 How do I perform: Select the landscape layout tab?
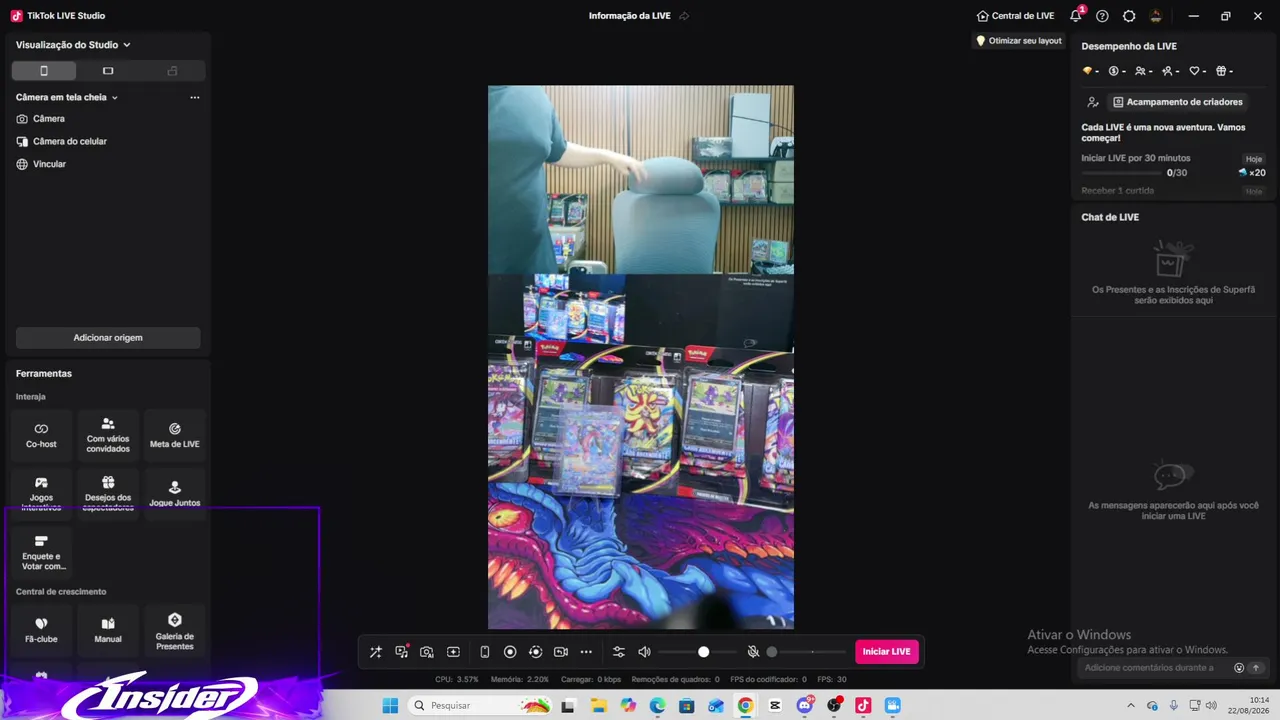pyautogui.click(x=108, y=71)
